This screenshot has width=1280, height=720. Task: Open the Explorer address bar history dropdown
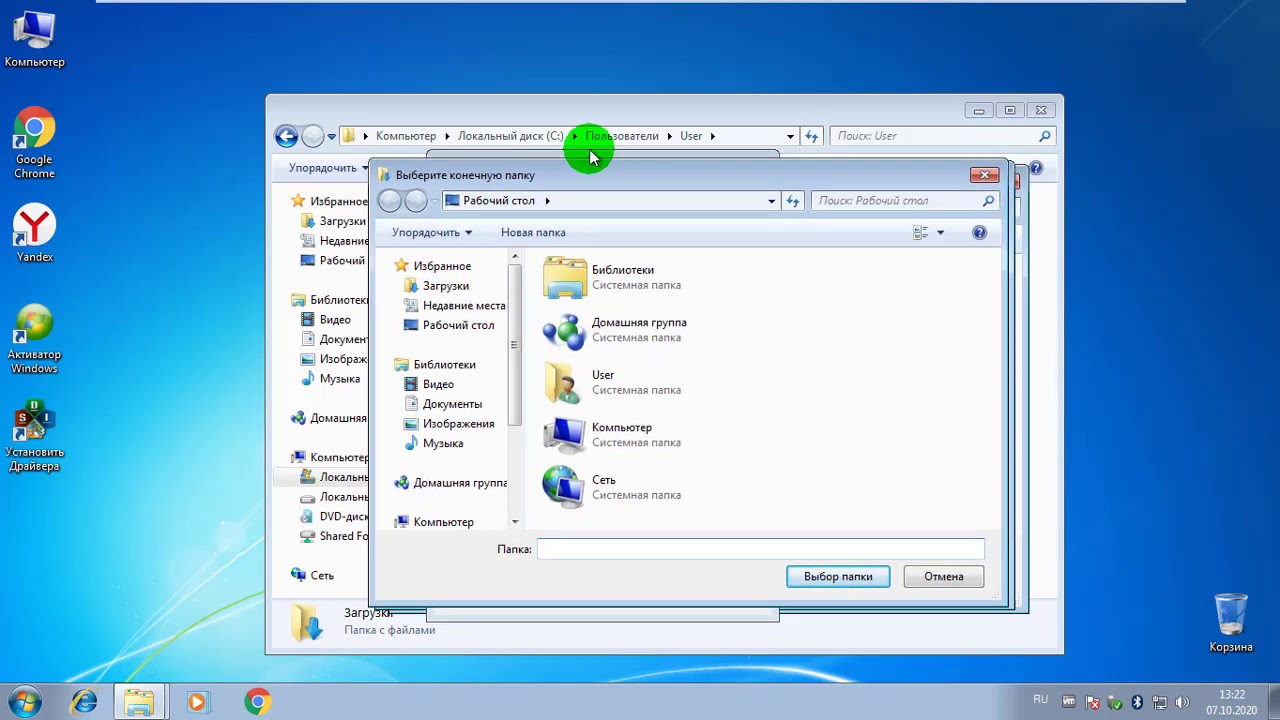[790, 136]
